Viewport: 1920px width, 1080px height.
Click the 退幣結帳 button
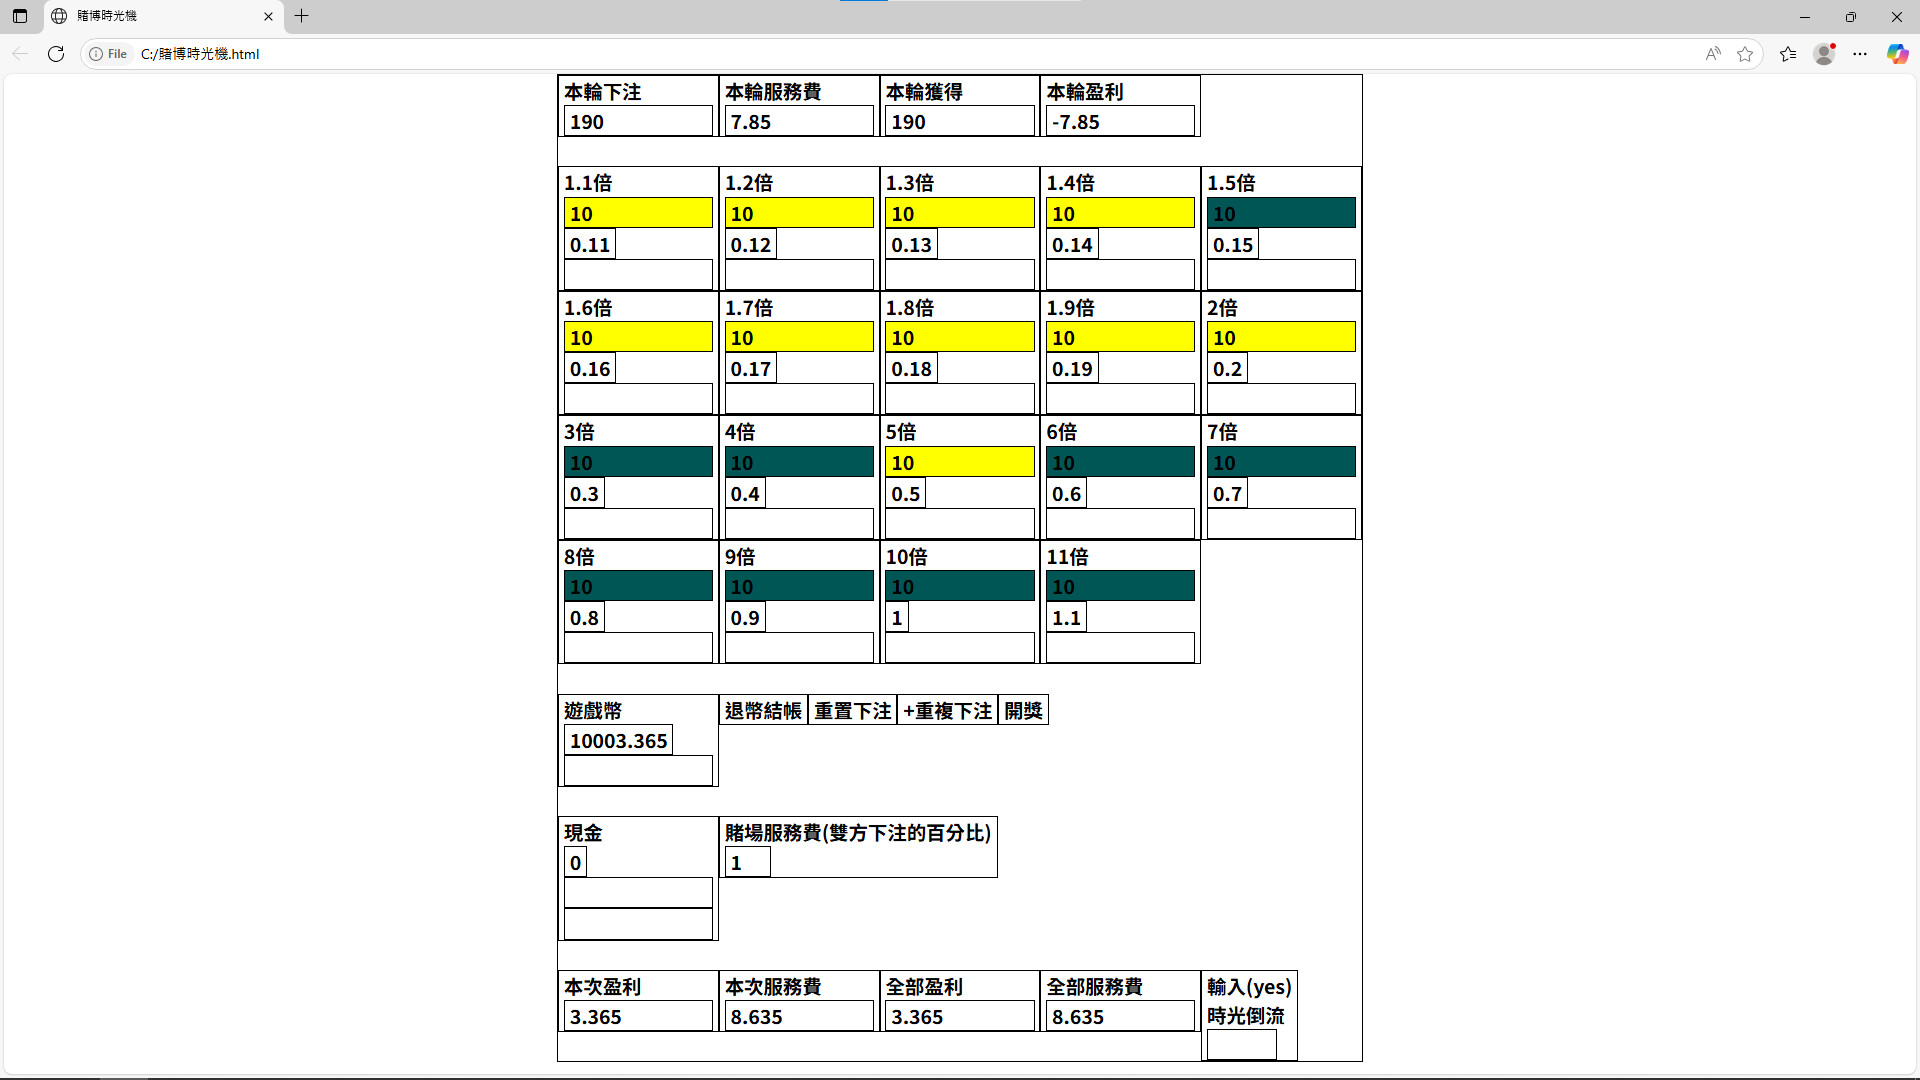pos(763,711)
